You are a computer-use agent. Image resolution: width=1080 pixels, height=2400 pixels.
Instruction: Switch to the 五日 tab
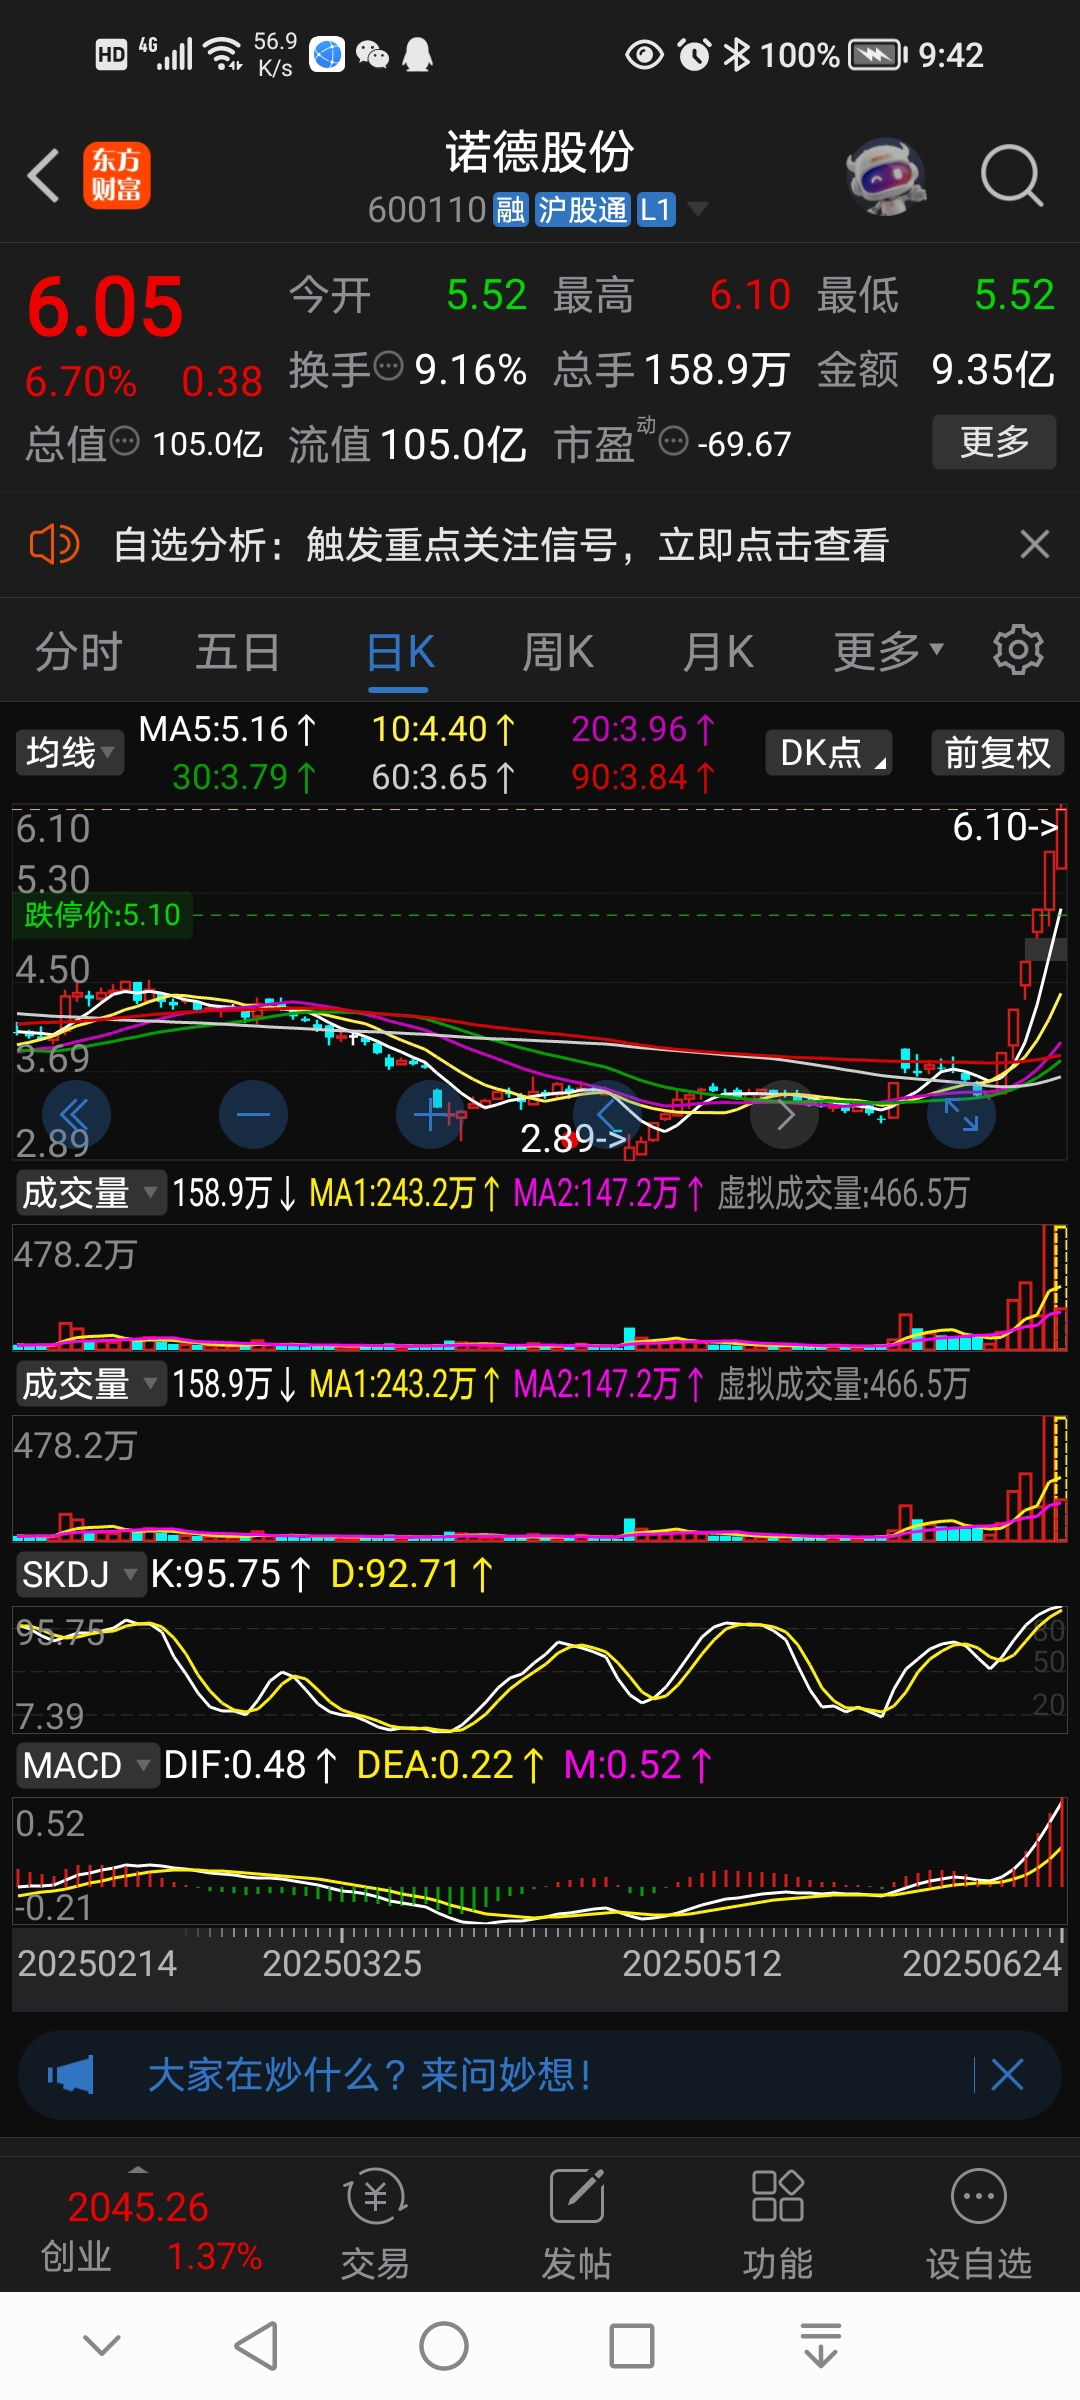click(x=238, y=652)
